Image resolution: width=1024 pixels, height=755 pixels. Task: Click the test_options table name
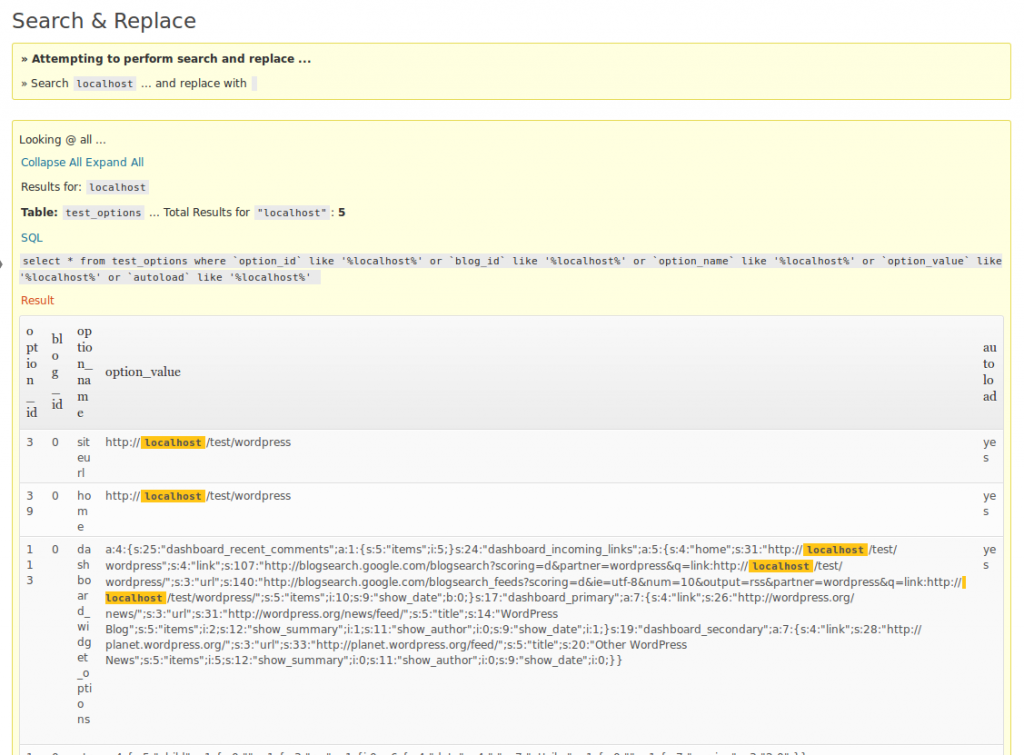103,213
